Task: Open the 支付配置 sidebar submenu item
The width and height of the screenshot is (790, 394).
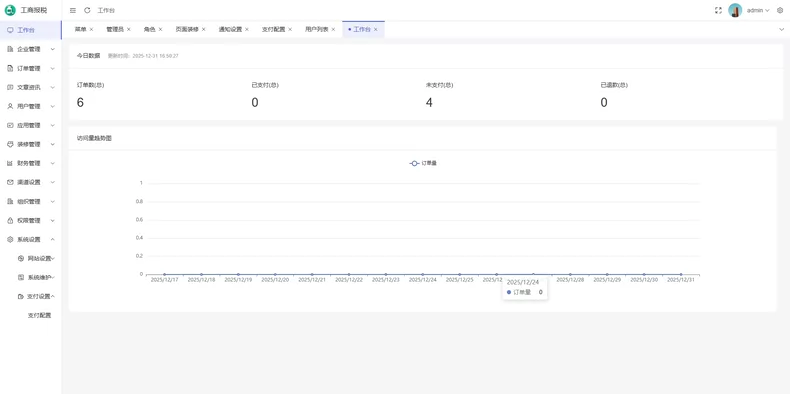Action: (39, 316)
